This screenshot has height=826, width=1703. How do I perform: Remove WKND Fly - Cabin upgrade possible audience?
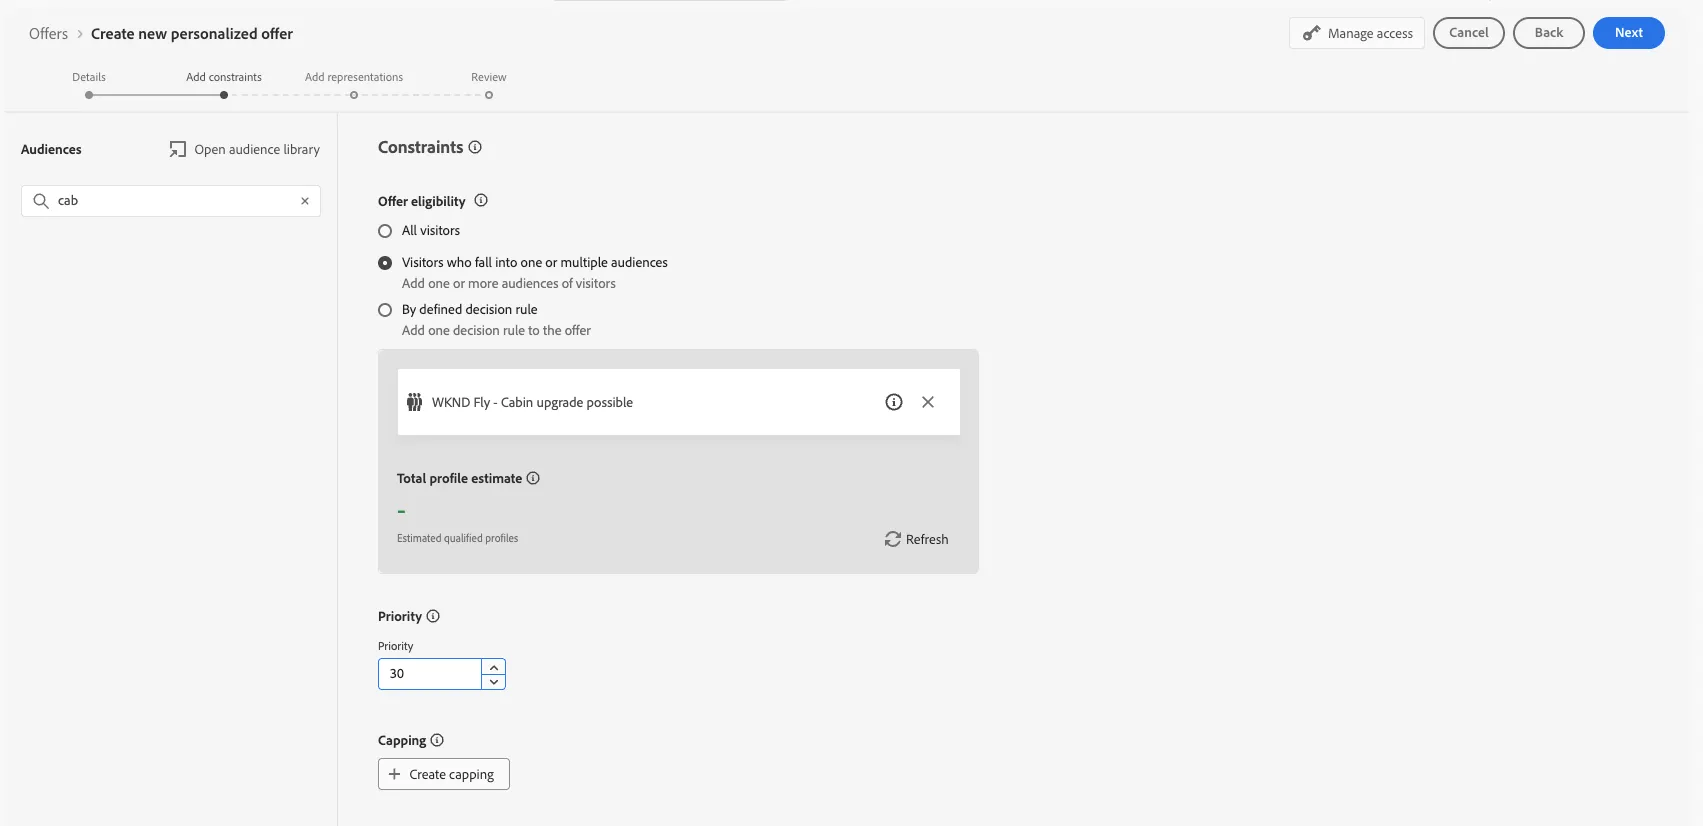coord(928,402)
